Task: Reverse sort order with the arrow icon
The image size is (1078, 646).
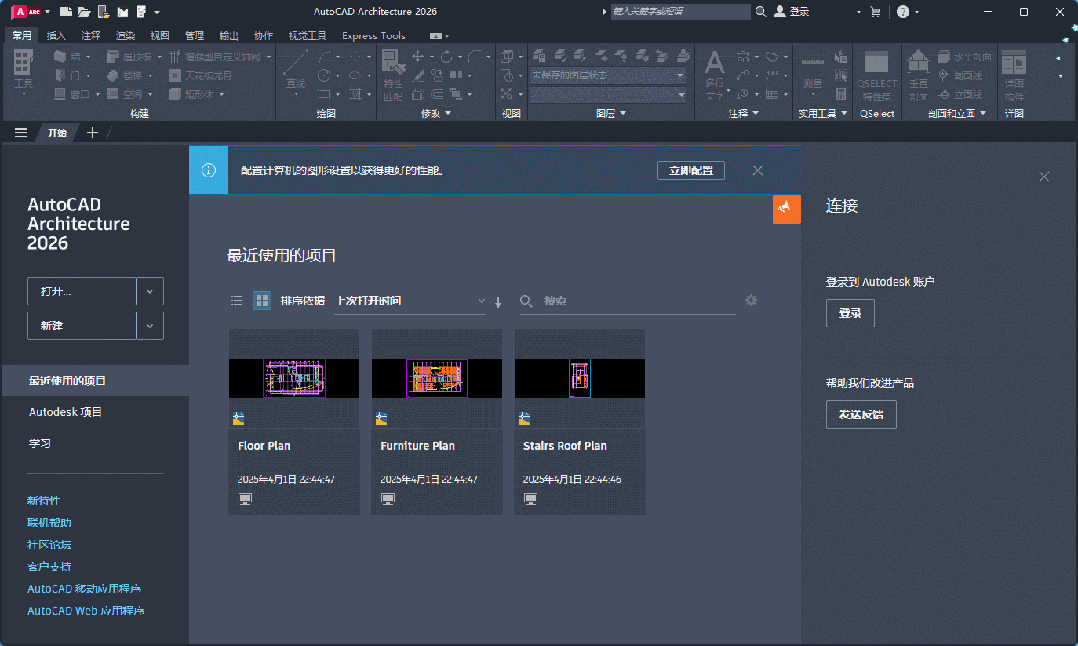Action: (x=498, y=302)
